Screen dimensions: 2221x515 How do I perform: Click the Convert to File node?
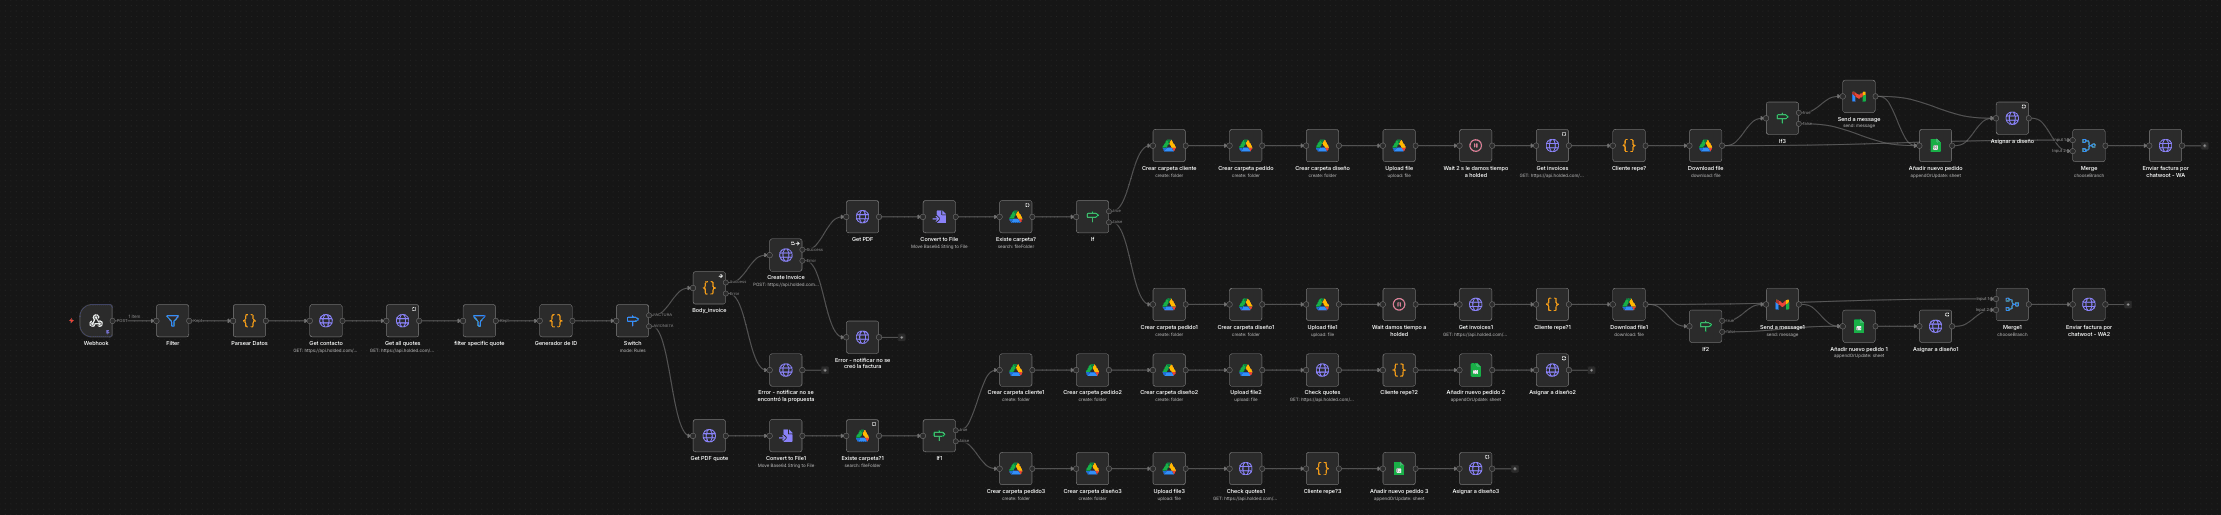point(939,217)
